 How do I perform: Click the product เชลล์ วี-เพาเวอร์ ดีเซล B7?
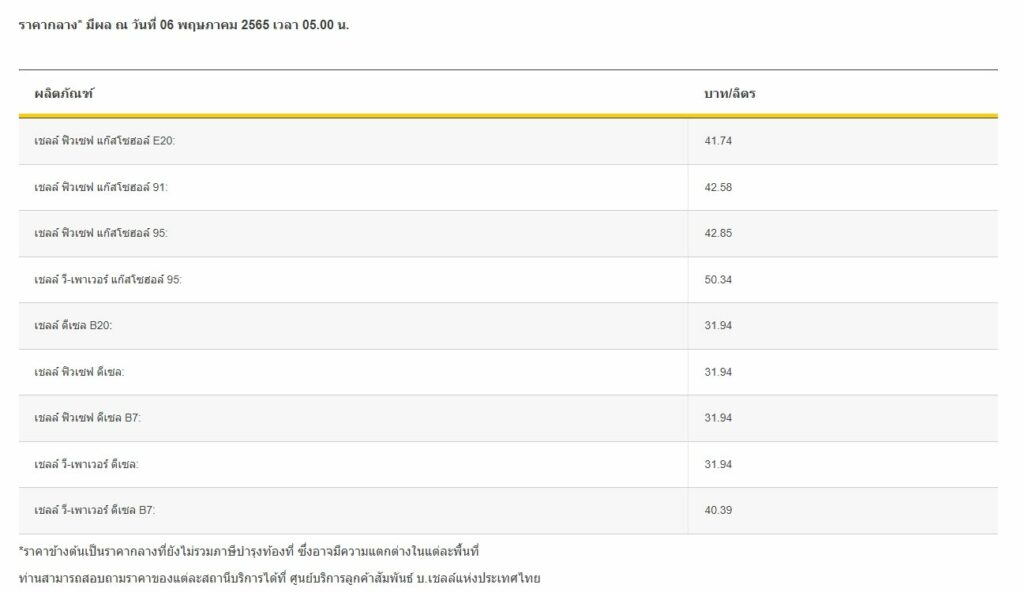point(95,510)
